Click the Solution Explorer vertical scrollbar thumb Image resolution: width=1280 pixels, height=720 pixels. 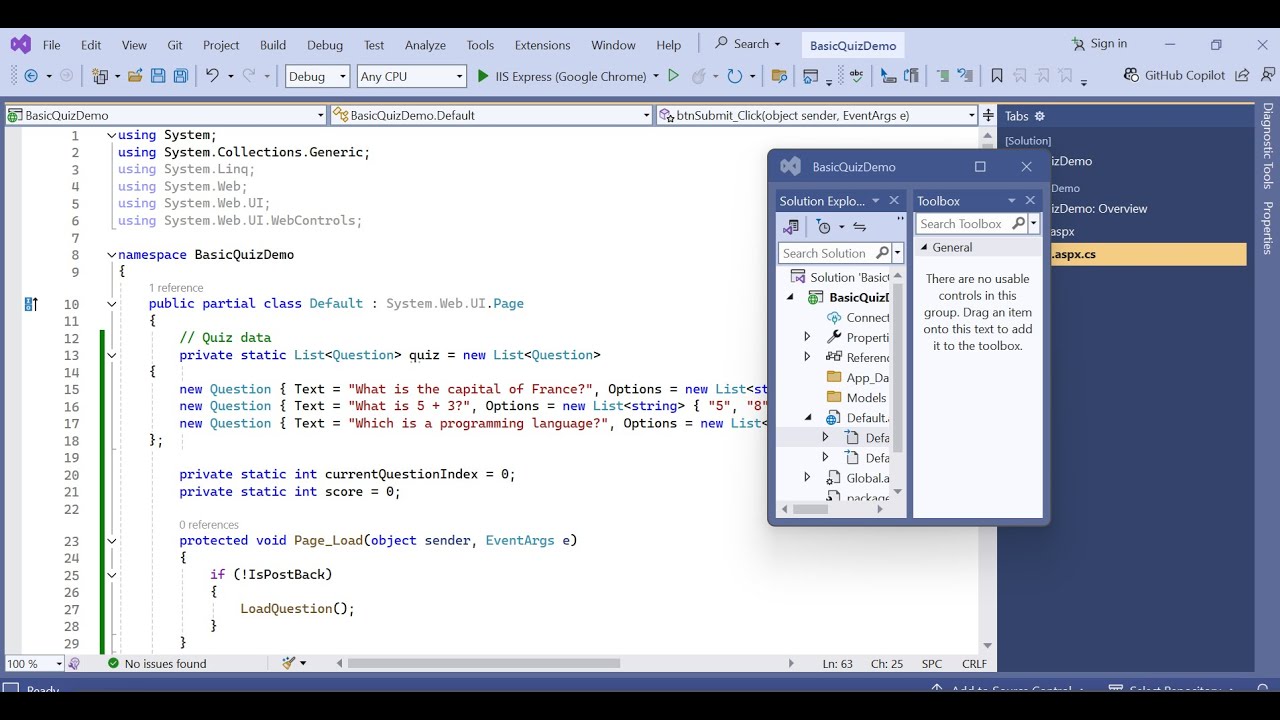tap(897, 367)
